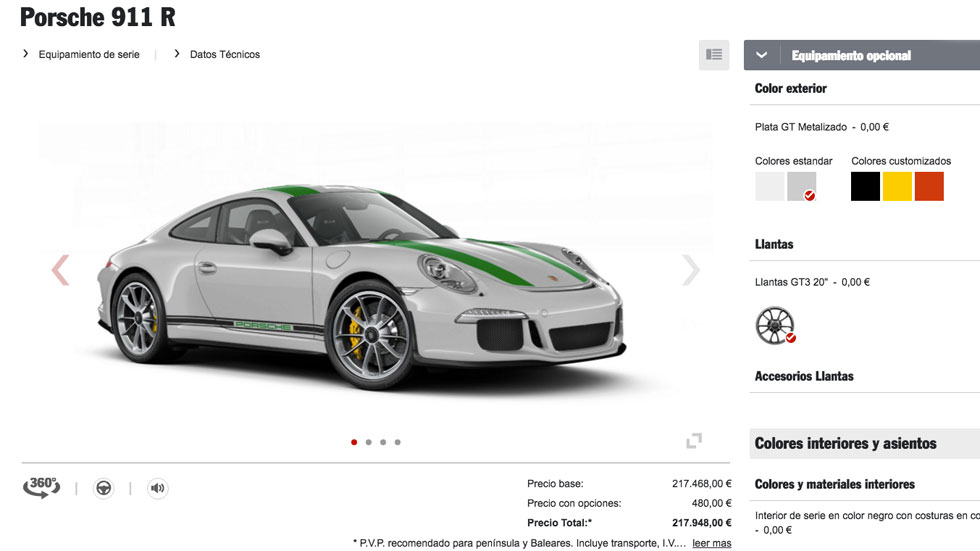Show next car image with right arrow
Viewport: 980px width, 551px height.
[690, 270]
